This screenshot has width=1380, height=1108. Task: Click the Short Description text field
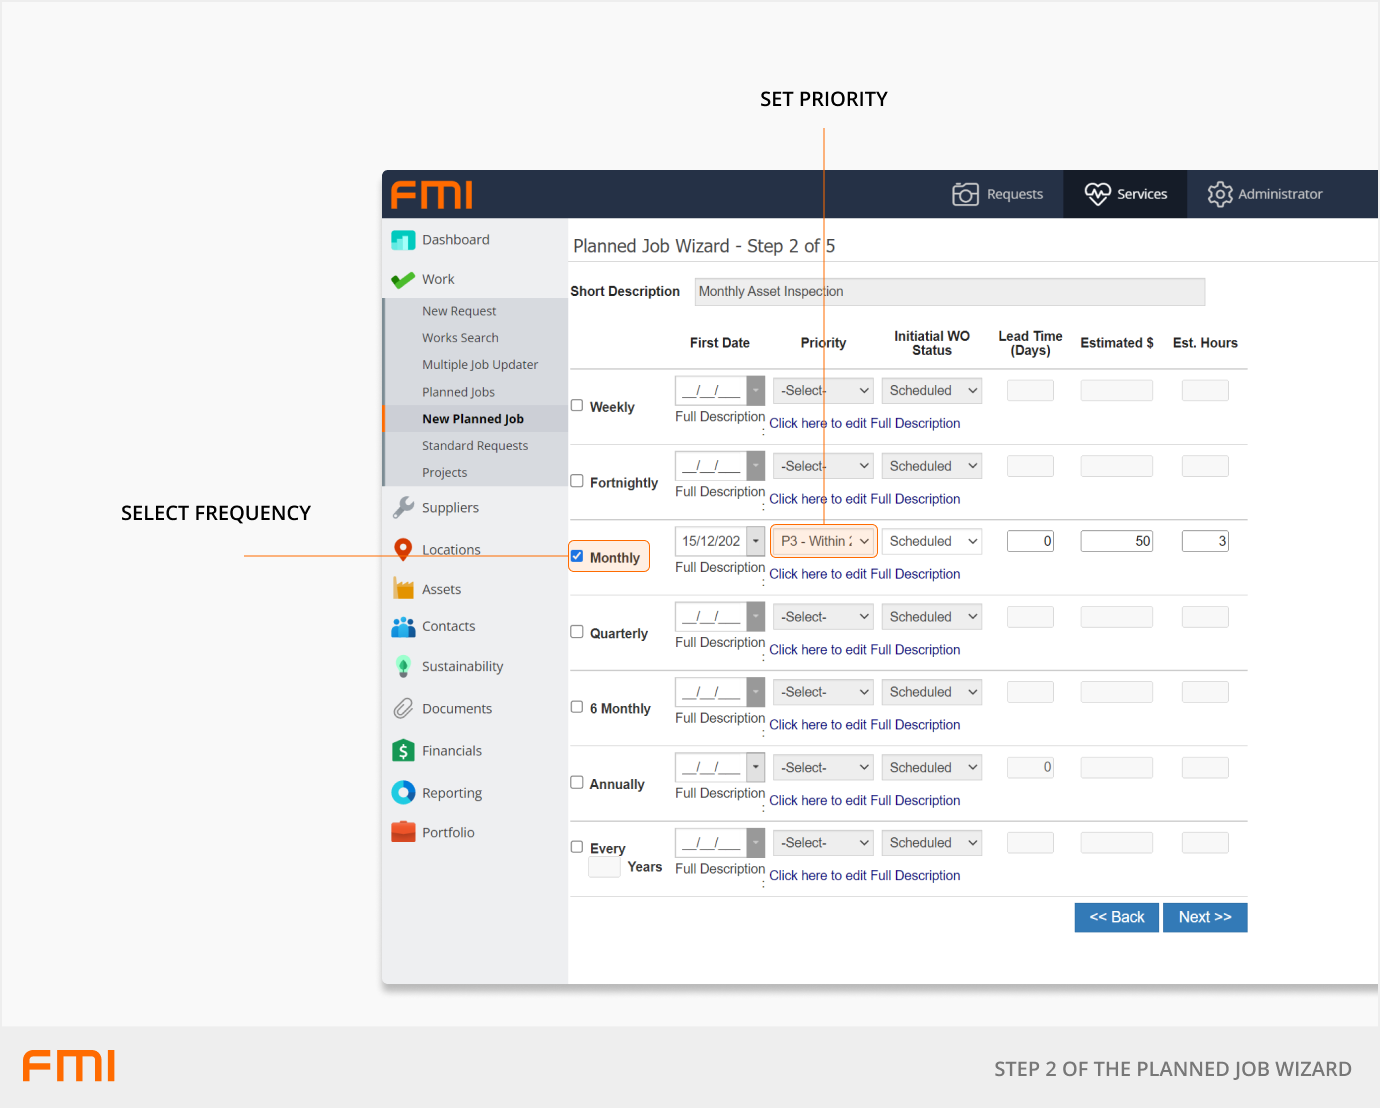(x=949, y=291)
